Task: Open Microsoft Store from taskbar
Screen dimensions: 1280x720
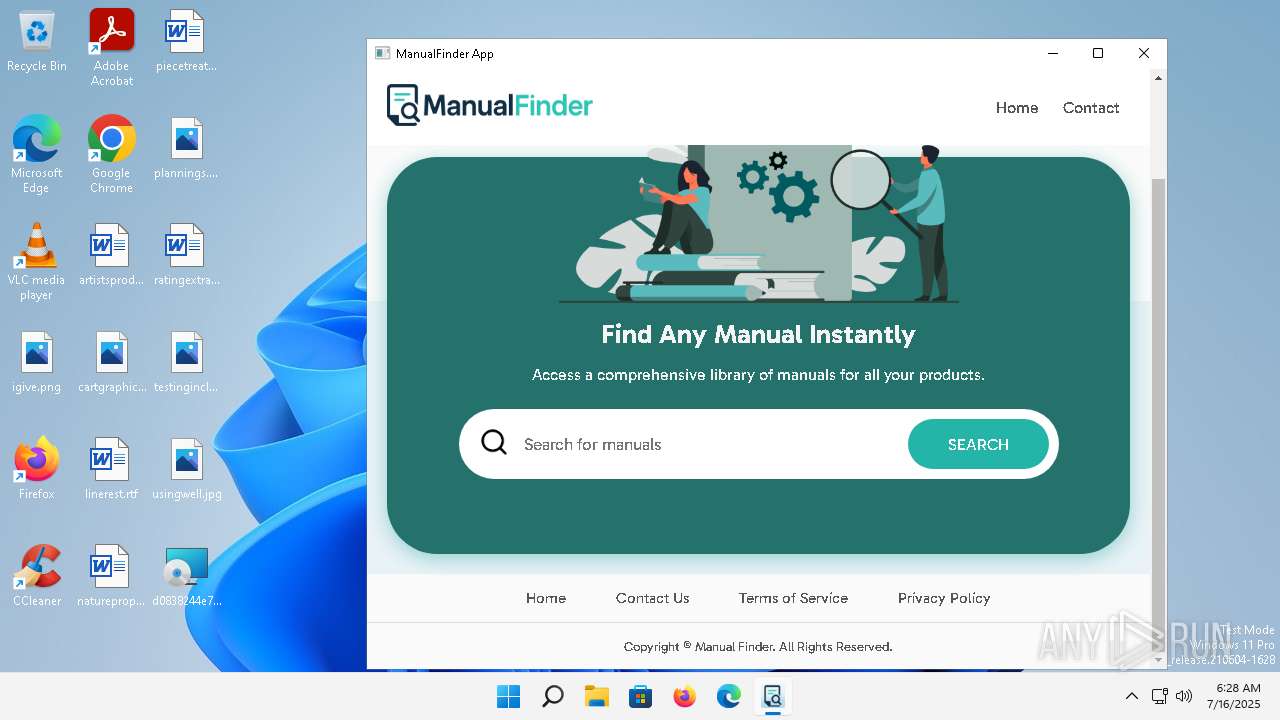Action: click(640, 696)
